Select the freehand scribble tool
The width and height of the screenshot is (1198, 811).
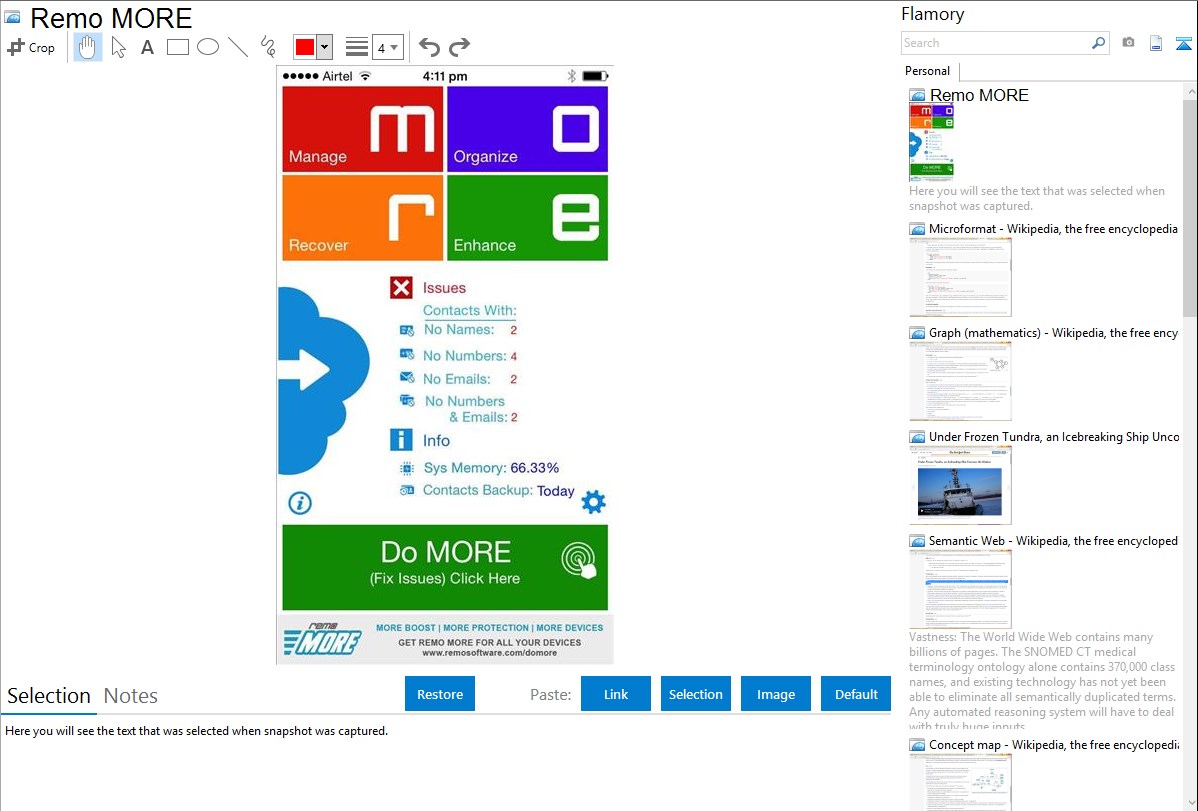[268, 47]
